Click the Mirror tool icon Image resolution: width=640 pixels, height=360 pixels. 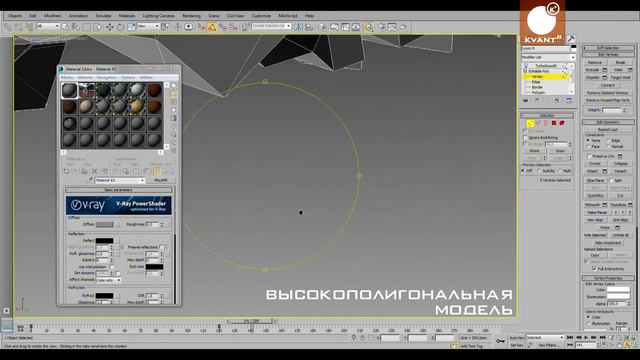(299, 27)
